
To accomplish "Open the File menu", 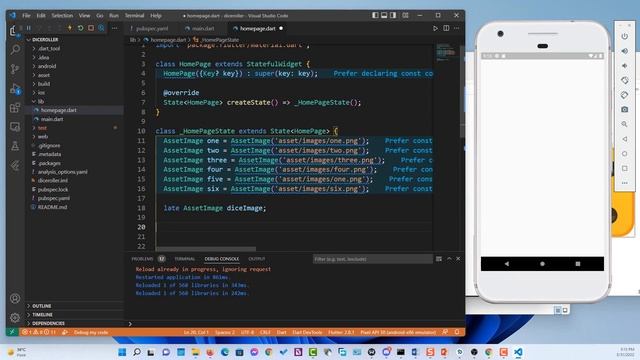I will [x=27, y=16].
